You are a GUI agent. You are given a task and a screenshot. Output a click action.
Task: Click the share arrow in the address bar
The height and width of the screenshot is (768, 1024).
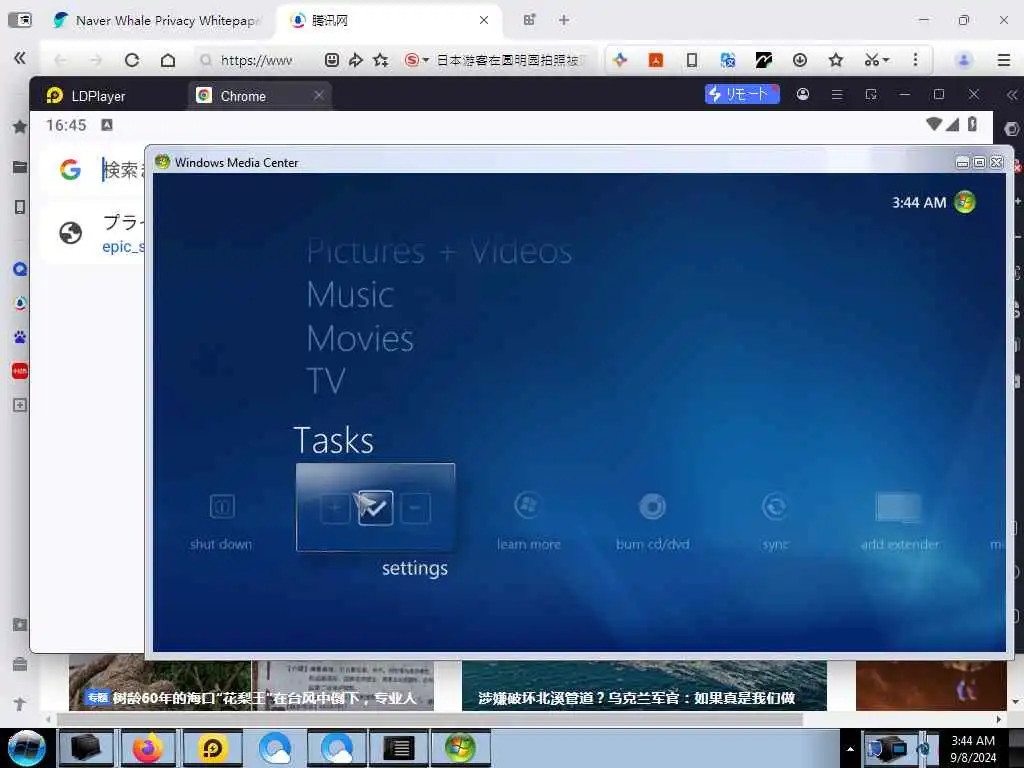pos(356,60)
